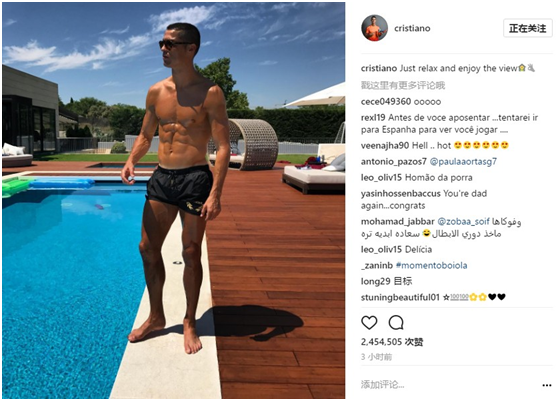Visit commenter rexl19's profile

click(373, 117)
